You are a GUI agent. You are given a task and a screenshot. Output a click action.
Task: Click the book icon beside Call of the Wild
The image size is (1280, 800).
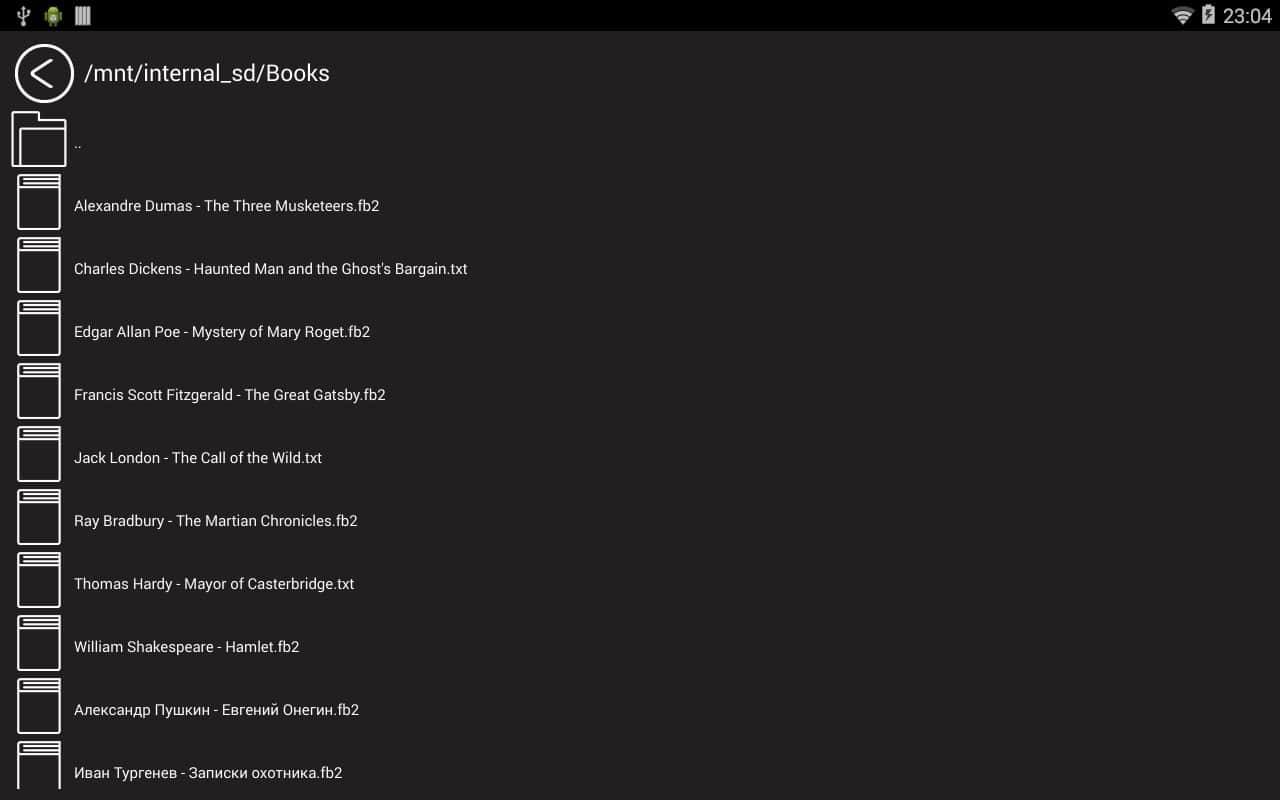pos(39,454)
